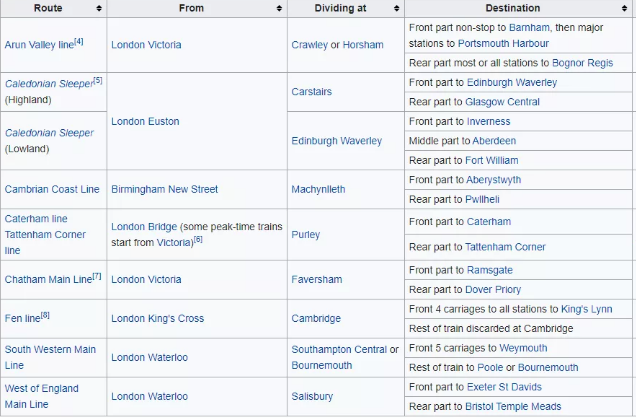Image resolution: width=636 pixels, height=418 pixels.
Task: Follow the London King's Cross link
Action: (x=157, y=318)
